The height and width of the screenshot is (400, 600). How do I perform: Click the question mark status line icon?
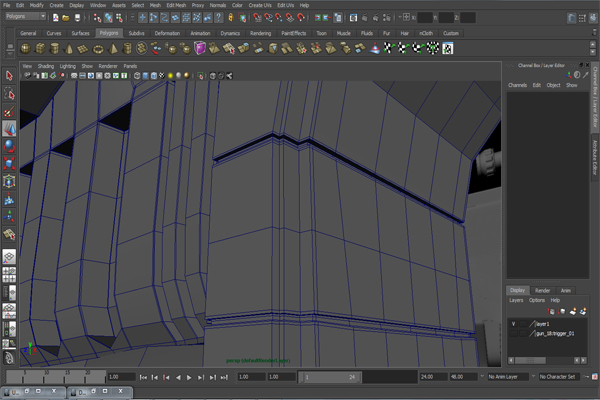[218, 17]
